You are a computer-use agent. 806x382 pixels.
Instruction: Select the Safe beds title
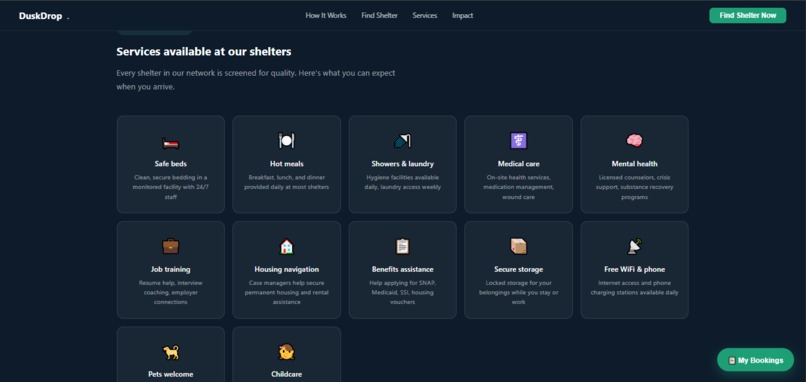pos(171,164)
